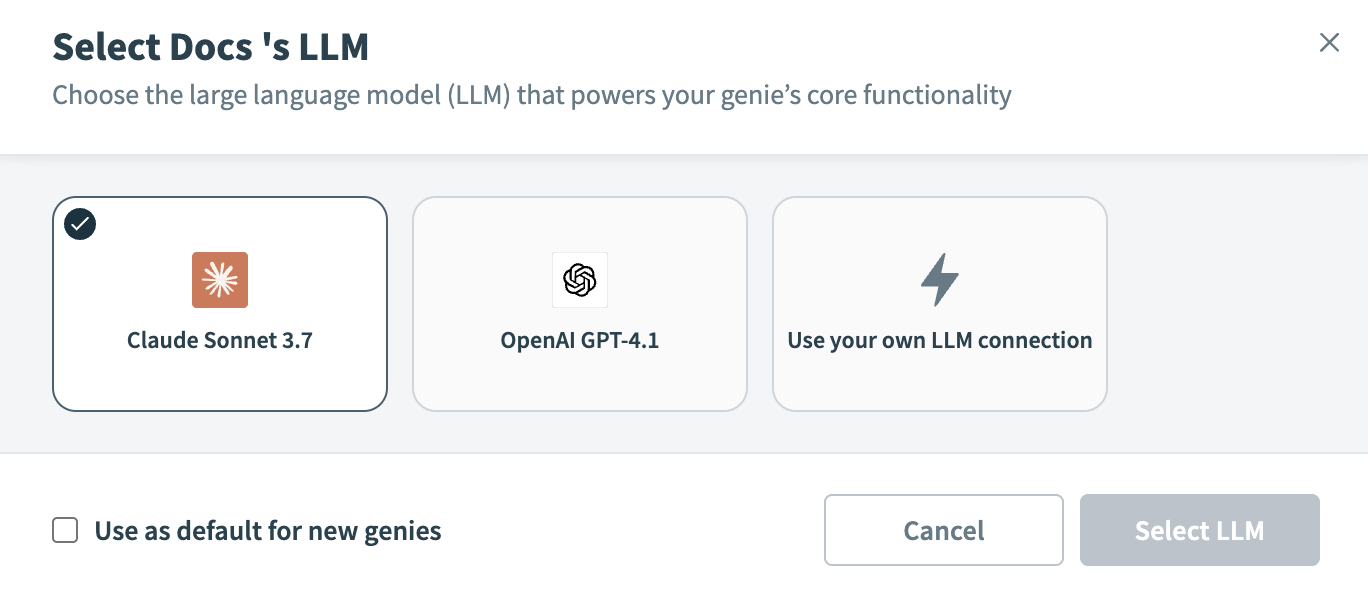Screen dimensions: 1368x590
Task: Click the selected checkmark badge on Claude card
Action: 80,225
